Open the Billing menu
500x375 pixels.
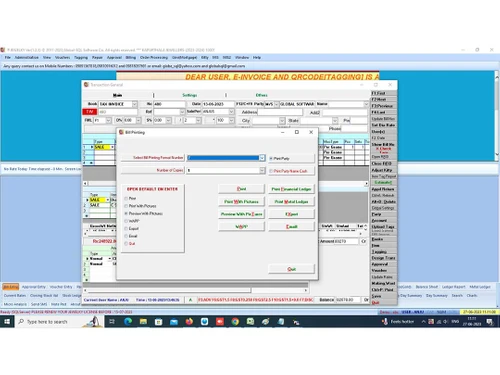(x=130, y=57)
